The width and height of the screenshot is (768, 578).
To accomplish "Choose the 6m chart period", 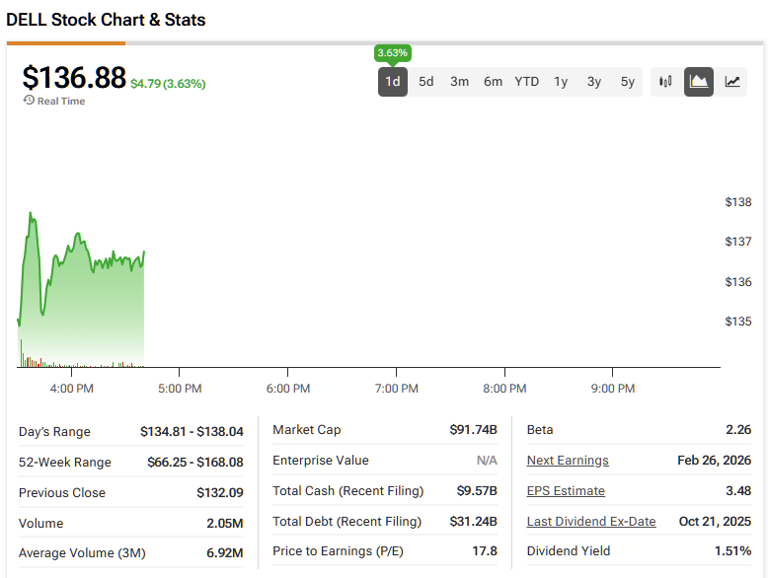I will (x=493, y=82).
